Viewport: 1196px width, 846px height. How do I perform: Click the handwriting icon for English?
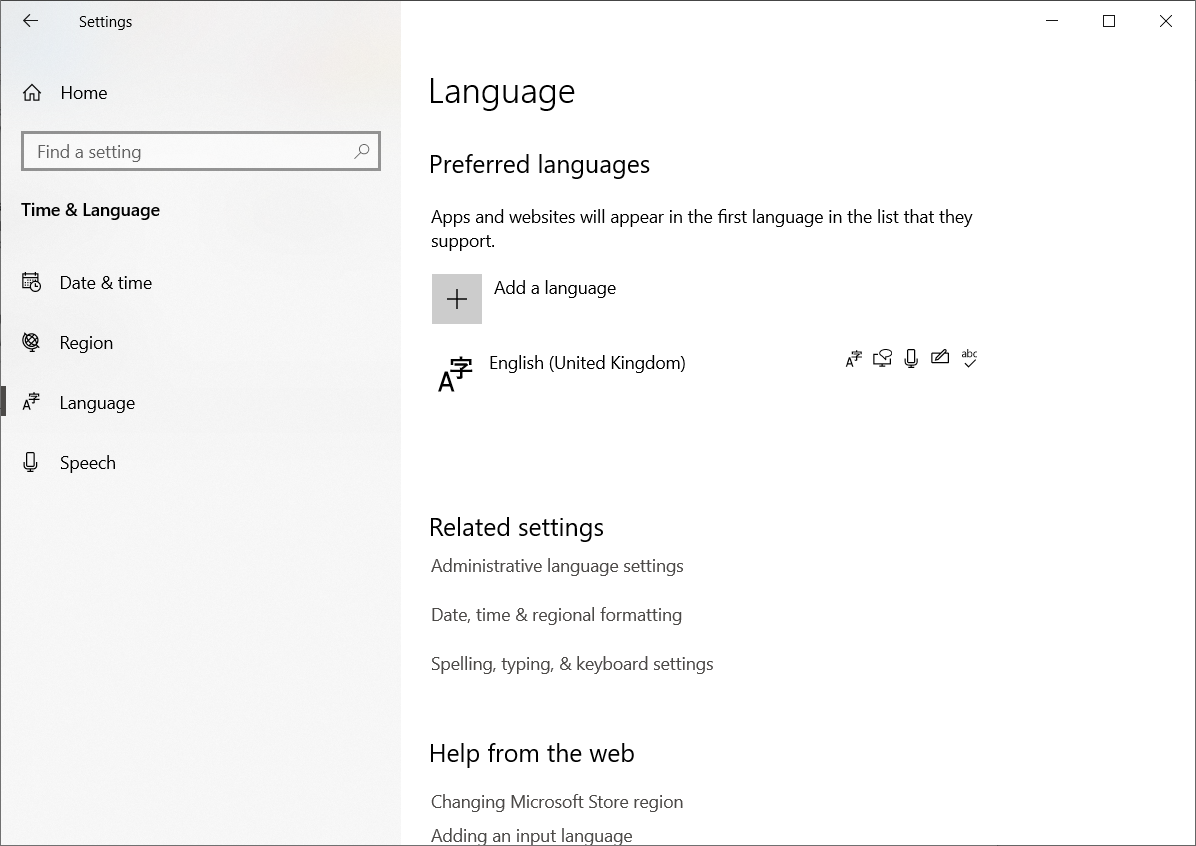click(940, 357)
